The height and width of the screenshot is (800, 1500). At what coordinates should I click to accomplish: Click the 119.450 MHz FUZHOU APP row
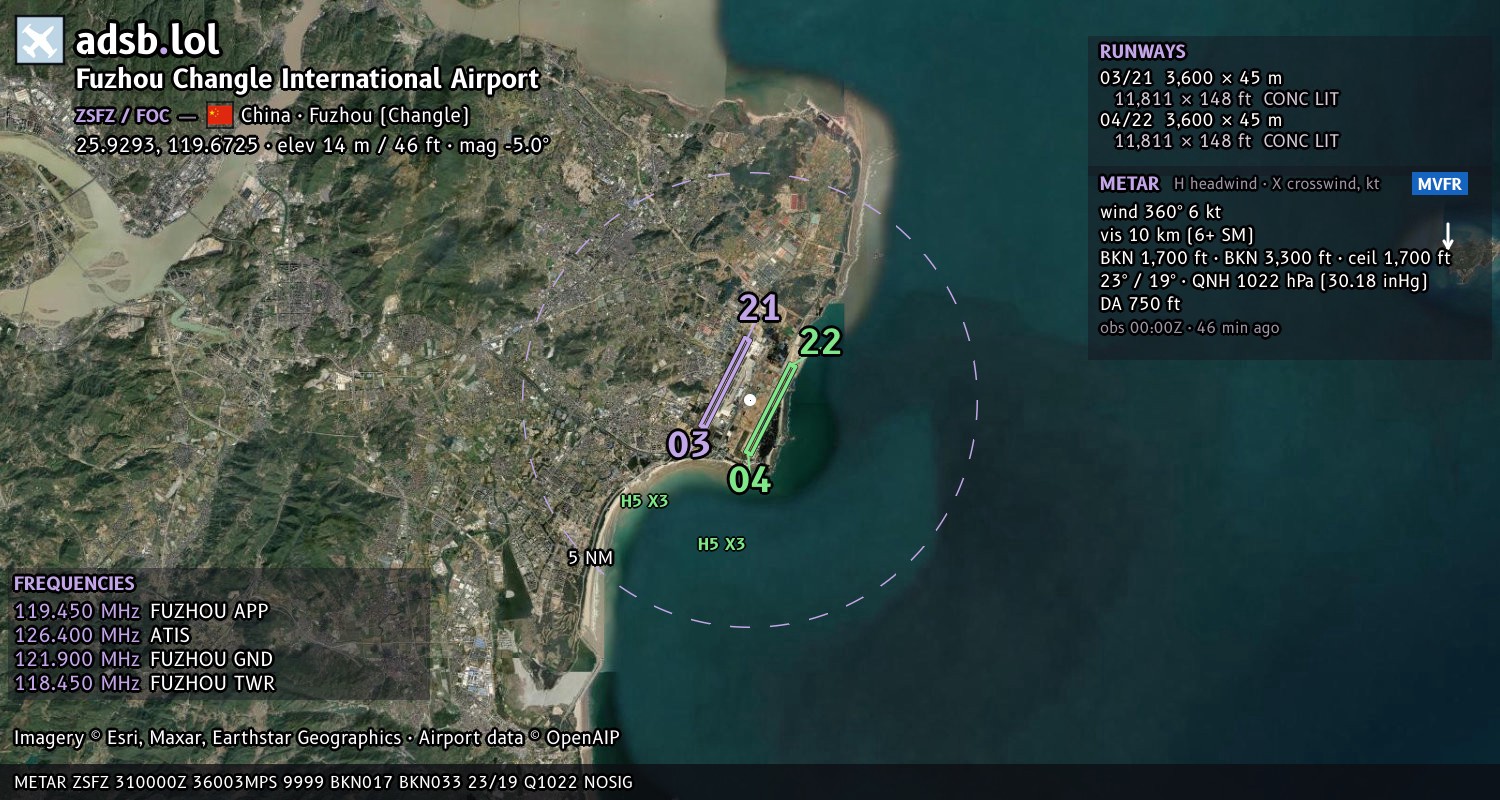point(141,611)
